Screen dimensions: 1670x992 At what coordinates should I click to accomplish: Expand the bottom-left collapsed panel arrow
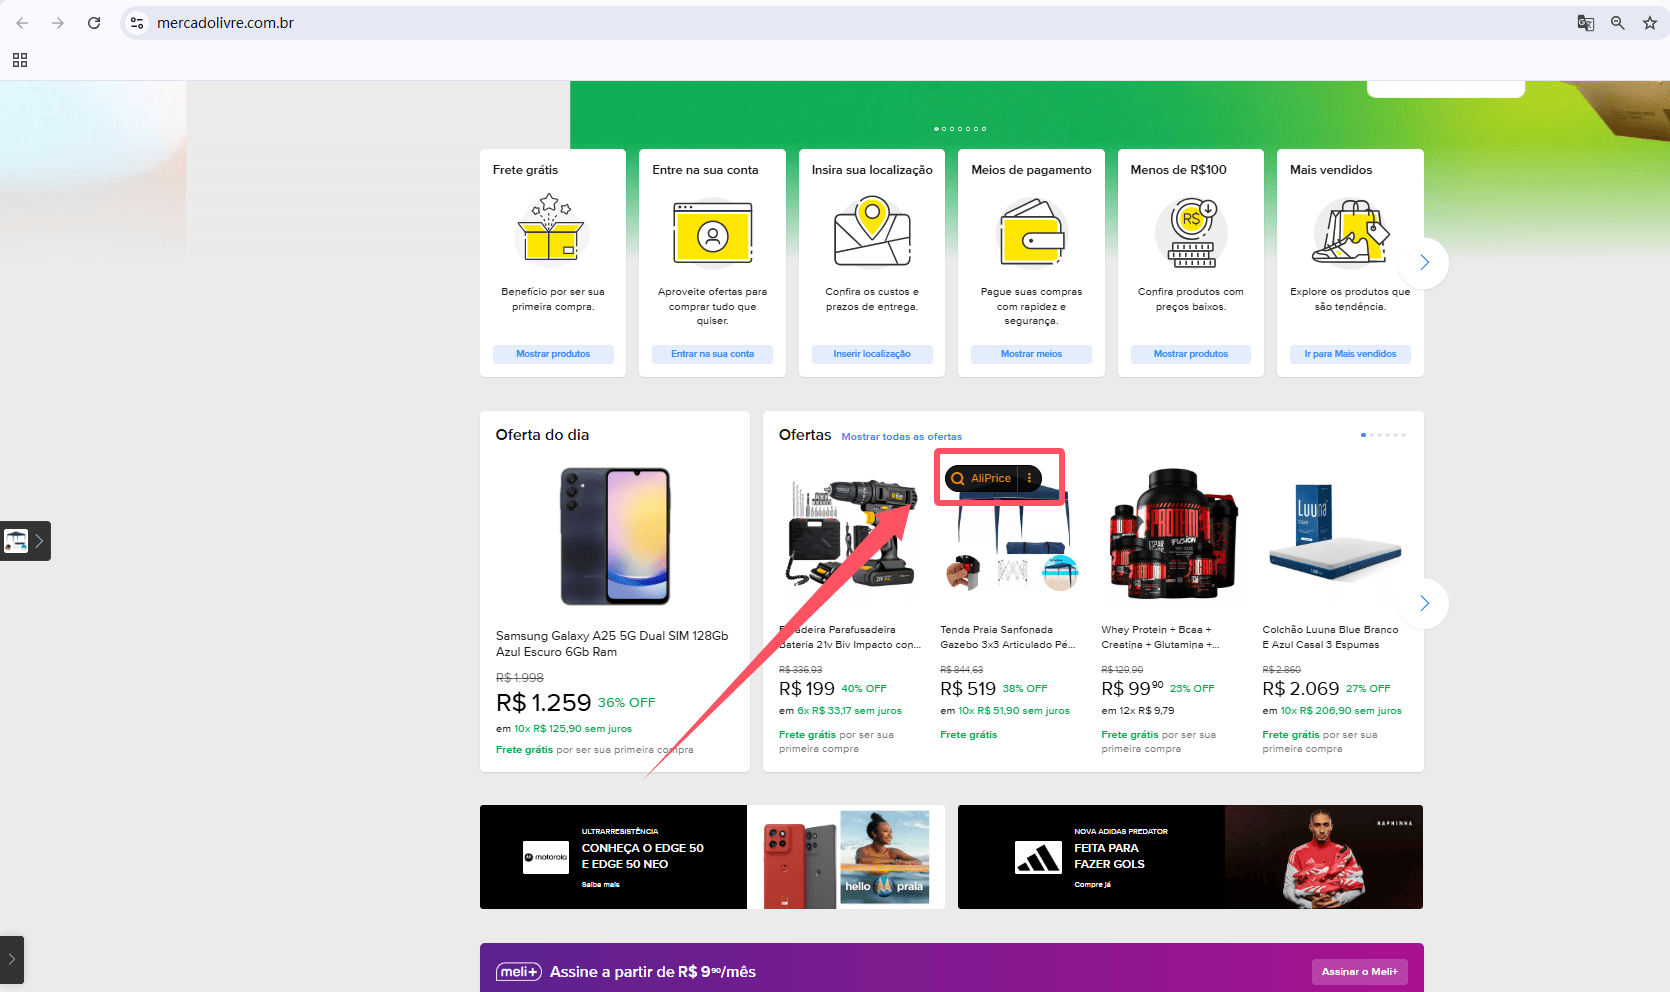[12, 959]
